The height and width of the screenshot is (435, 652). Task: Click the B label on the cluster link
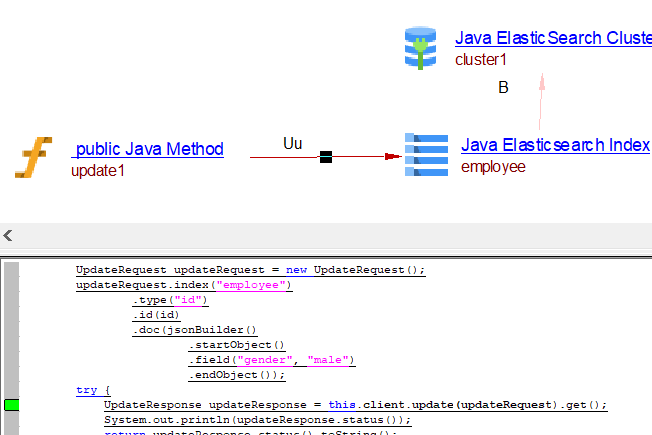click(503, 88)
